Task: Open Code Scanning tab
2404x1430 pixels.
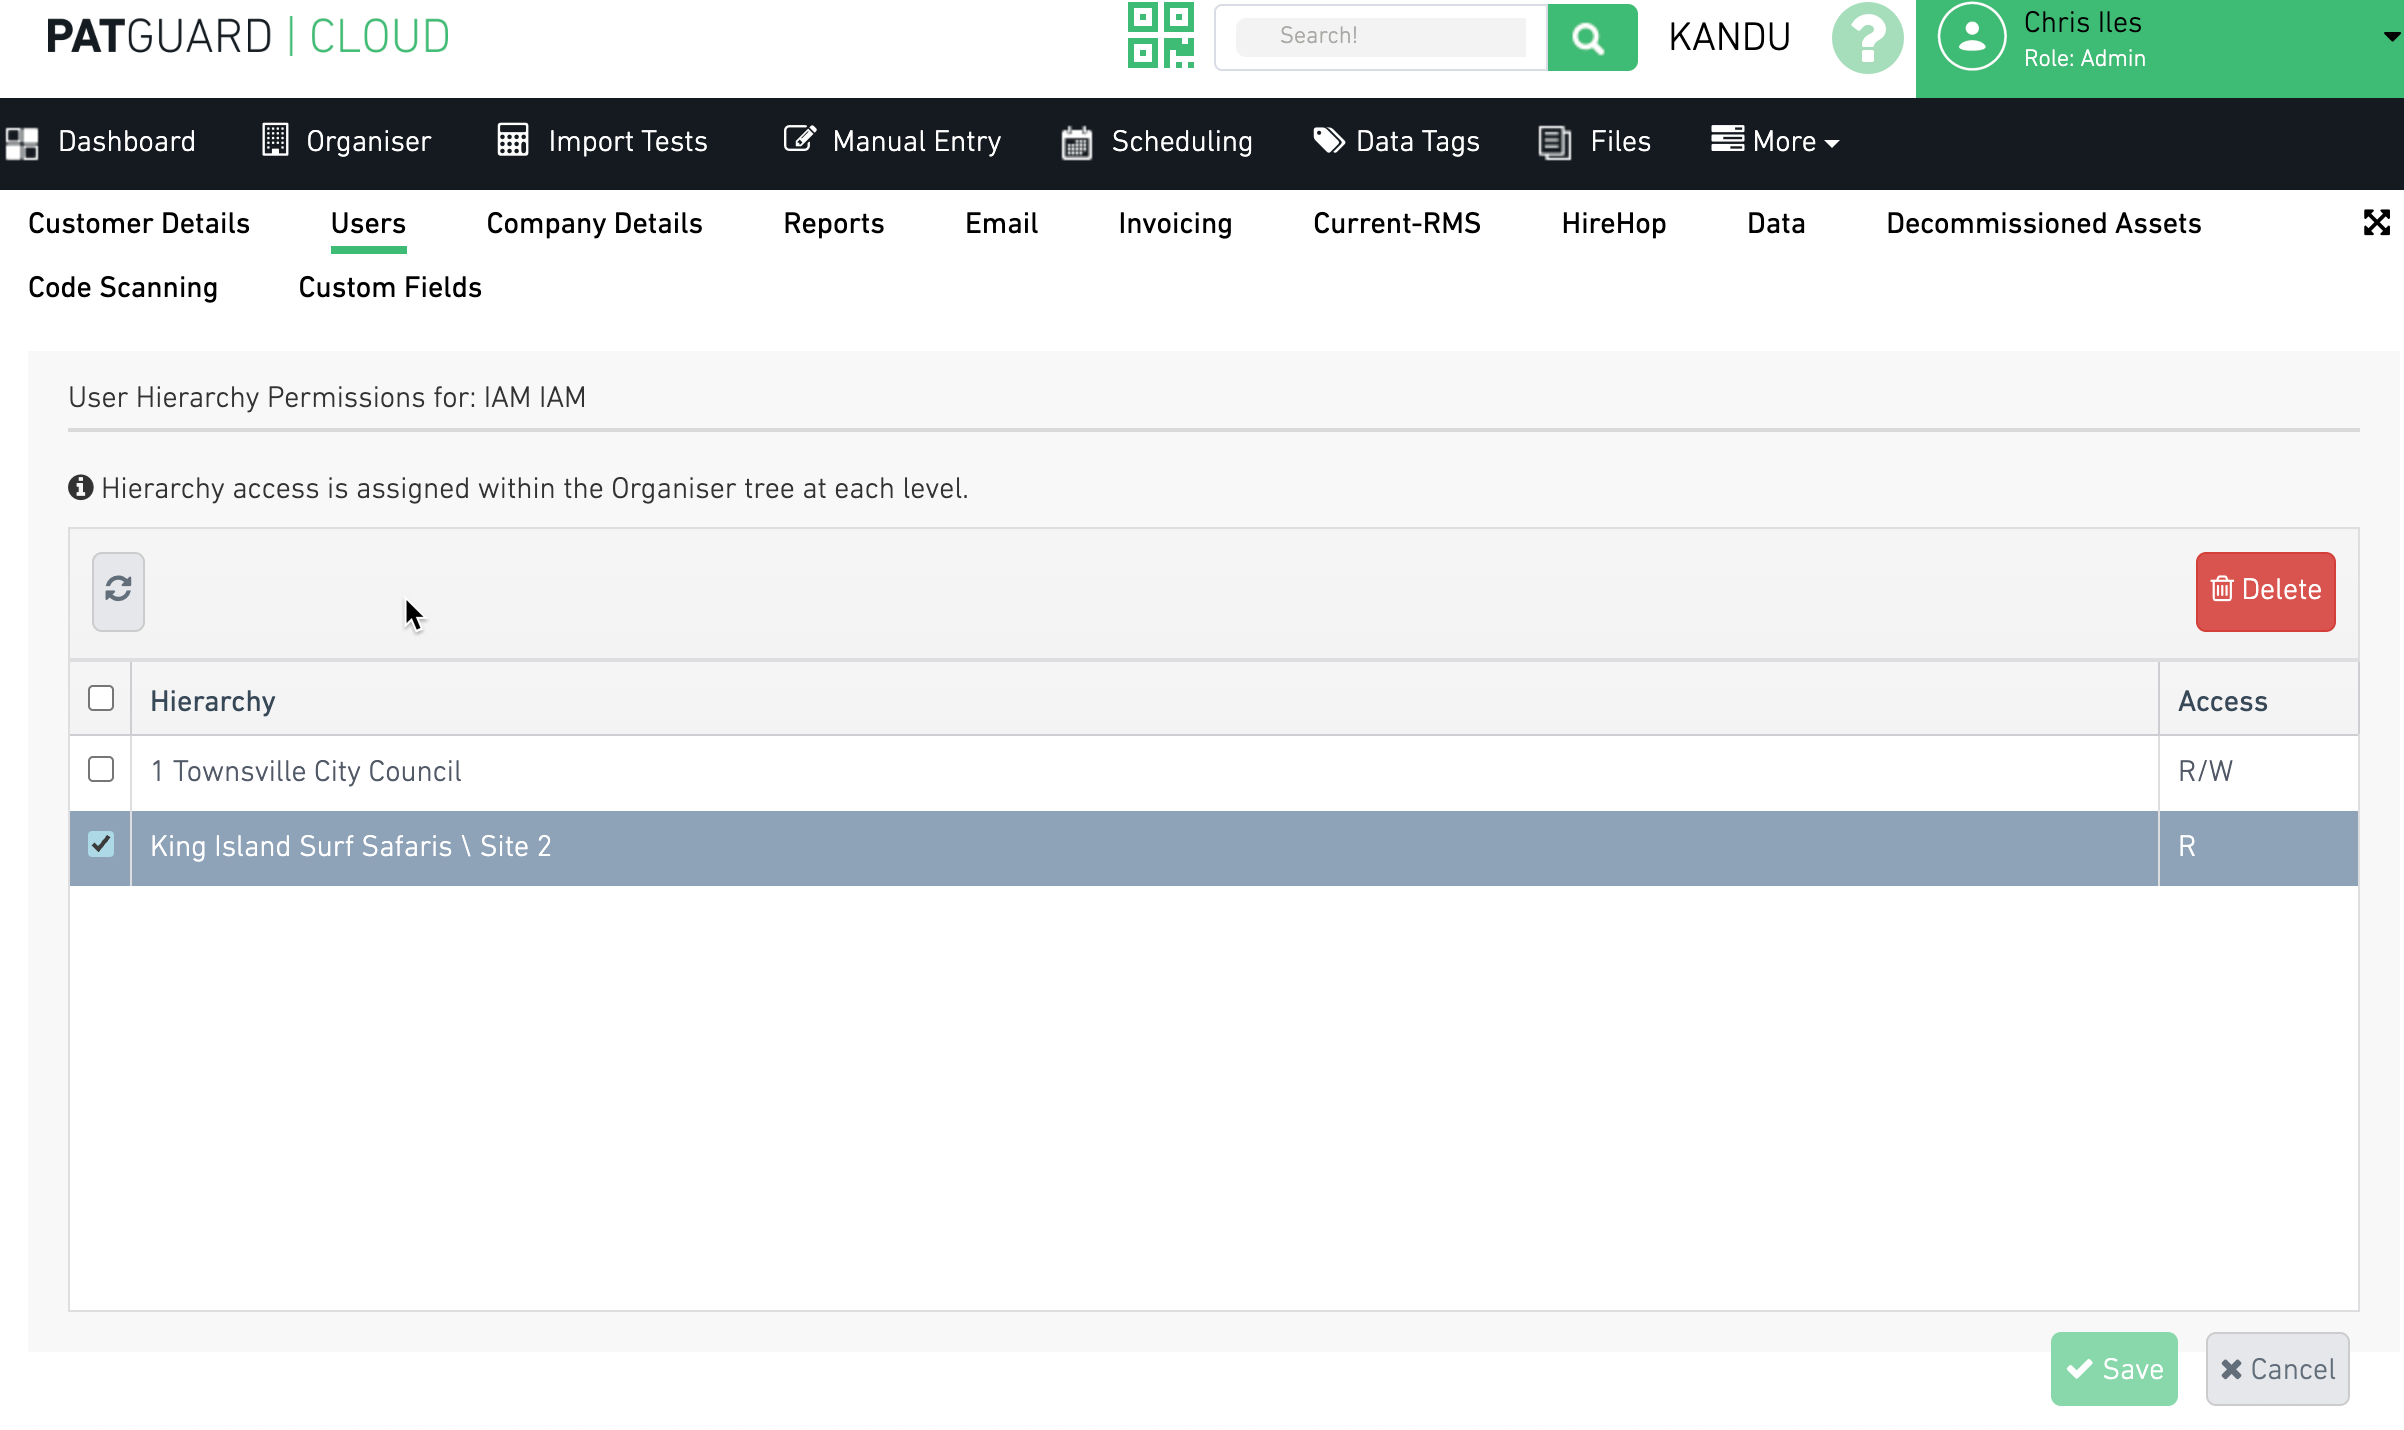Action: coord(123,287)
